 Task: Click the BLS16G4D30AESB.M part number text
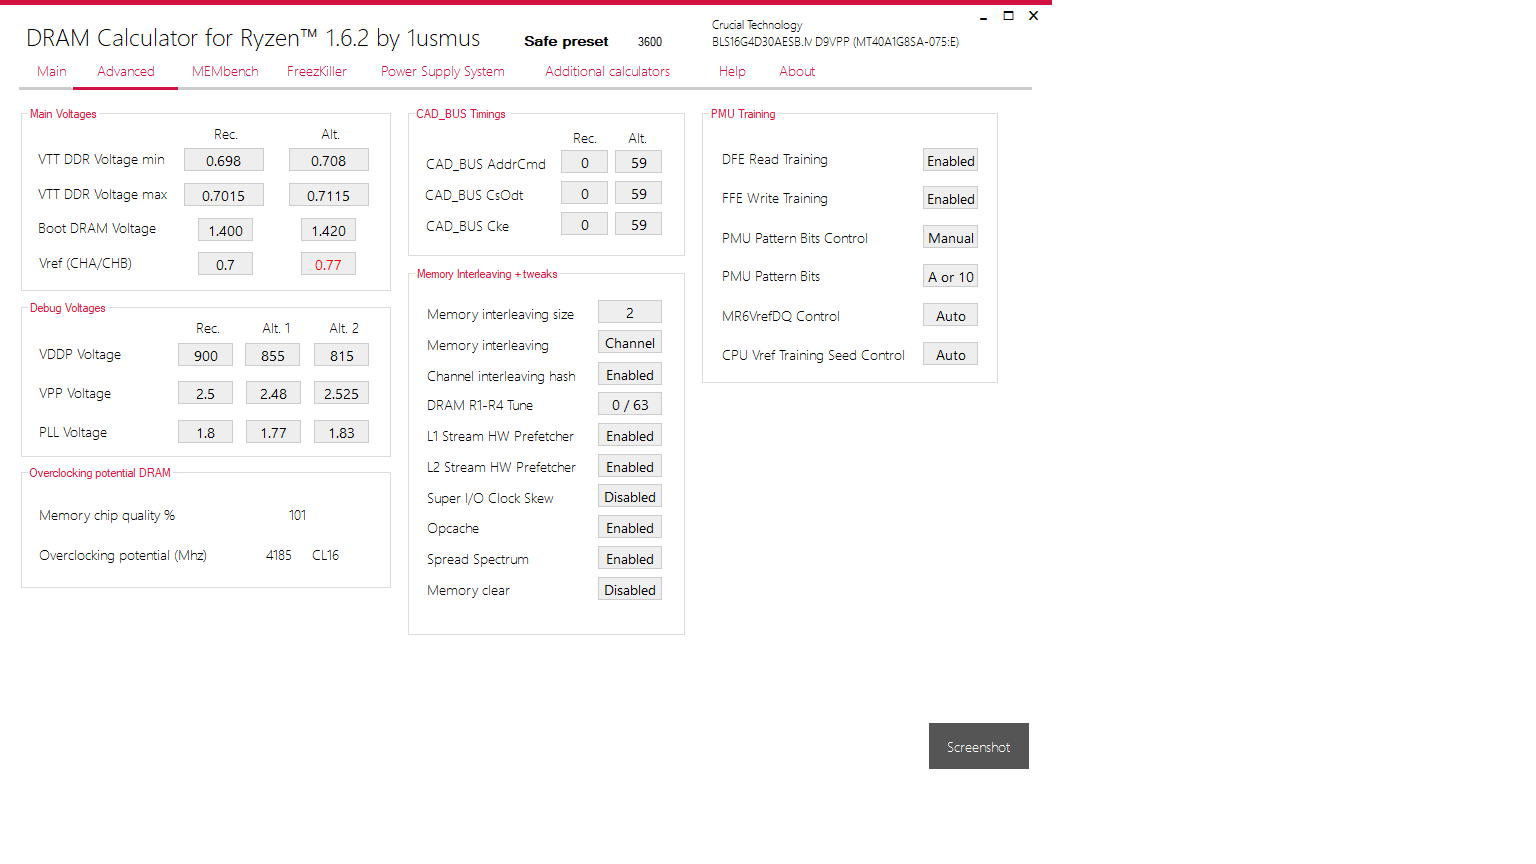tap(761, 42)
